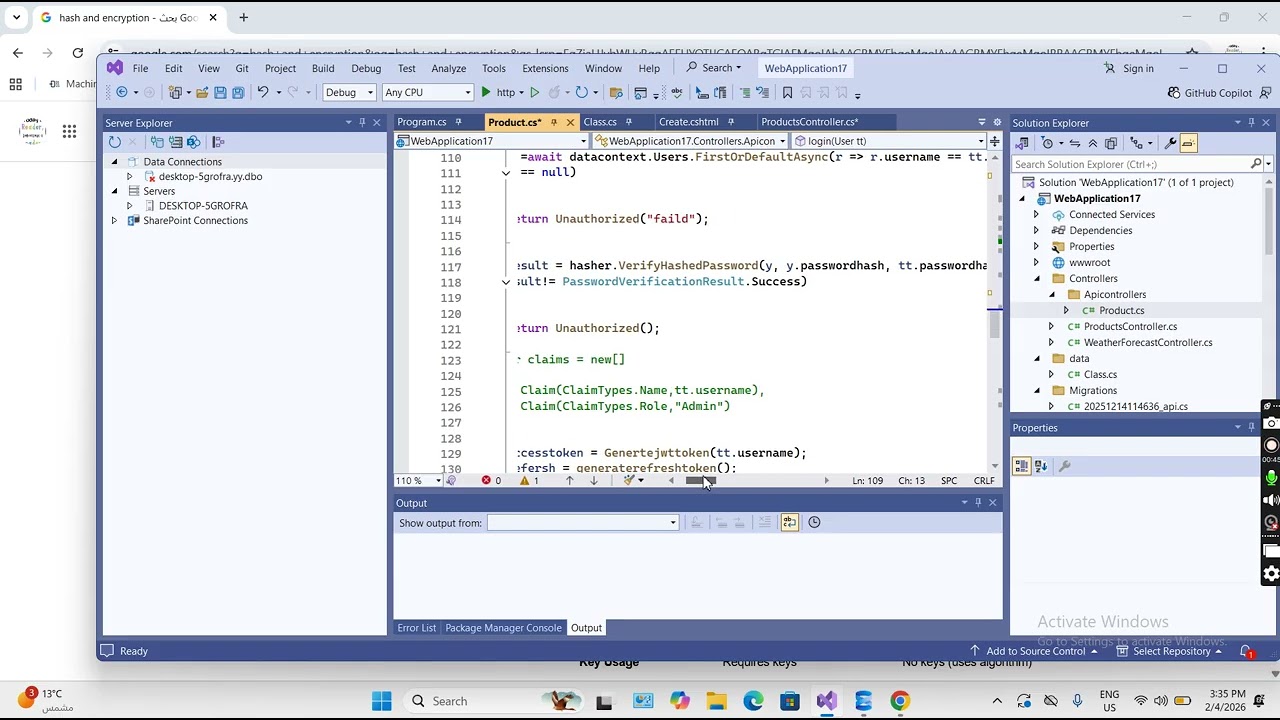Open the Extensions menu
This screenshot has height=720, width=1280.
(545, 68)
